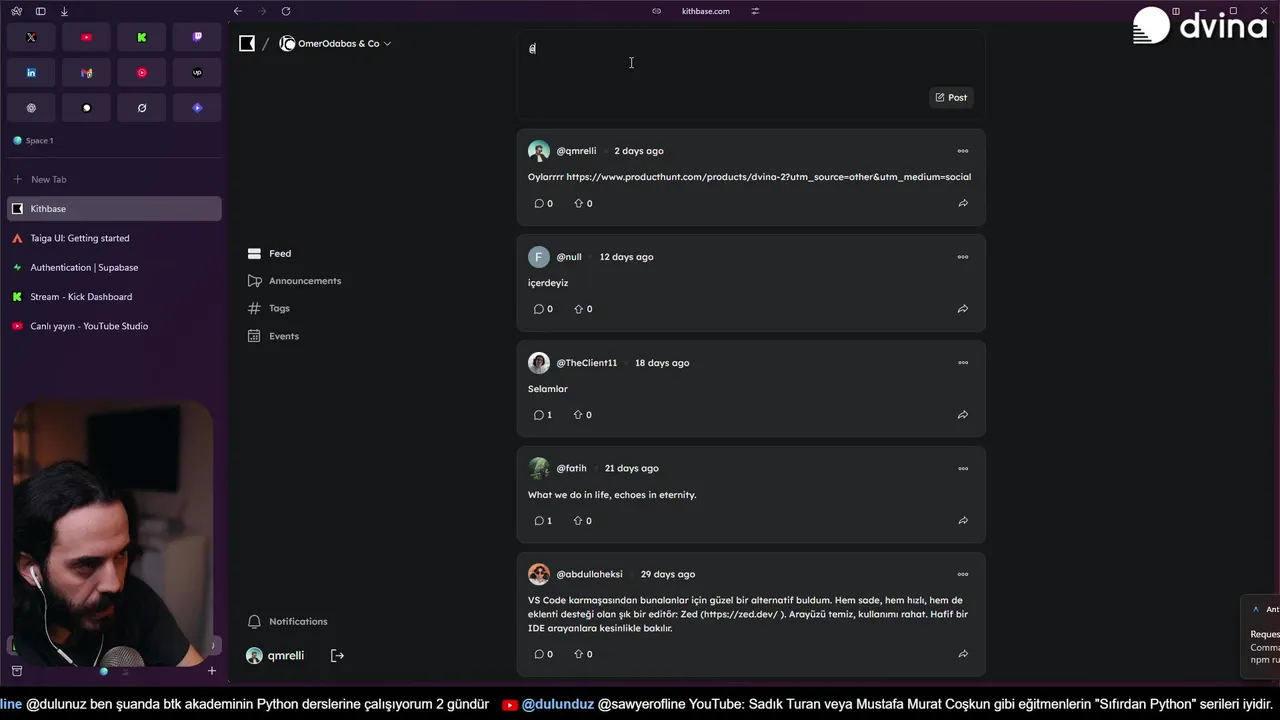Open the pinned YouTube tab

[x=86, y=37]
